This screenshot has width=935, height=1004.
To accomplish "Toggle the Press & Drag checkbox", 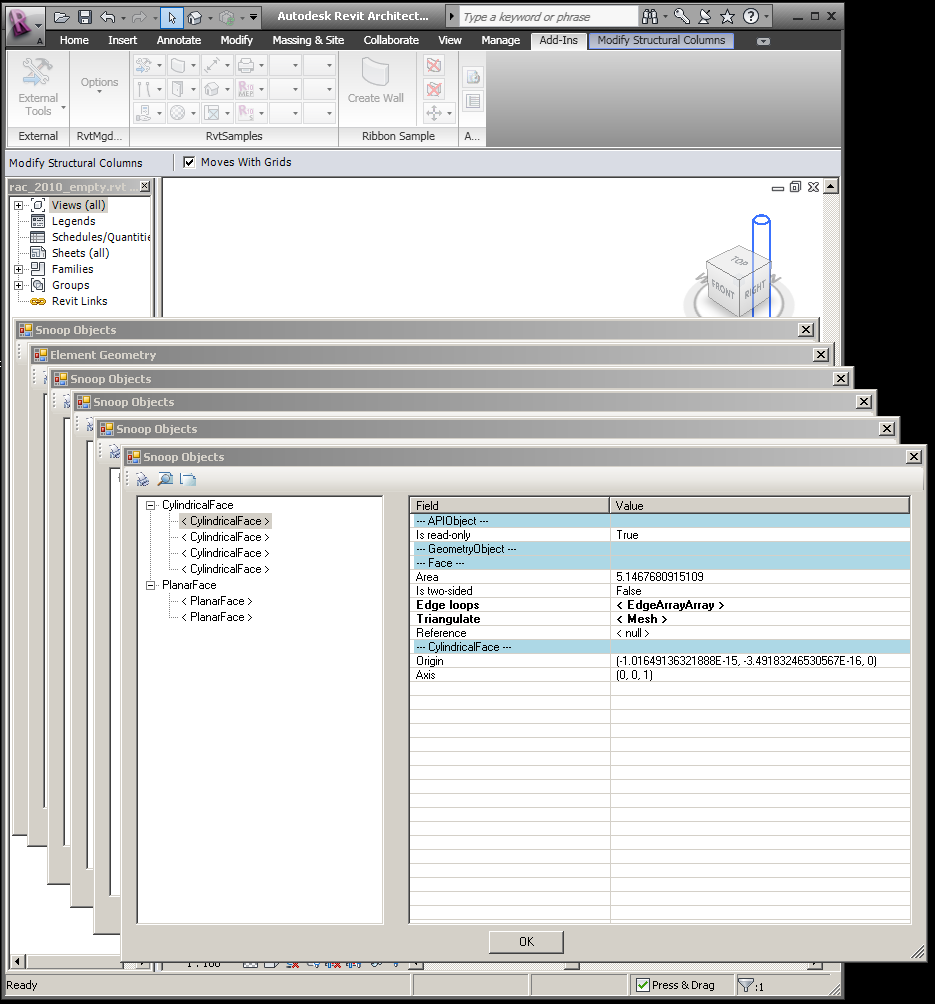I will (643, 985).
